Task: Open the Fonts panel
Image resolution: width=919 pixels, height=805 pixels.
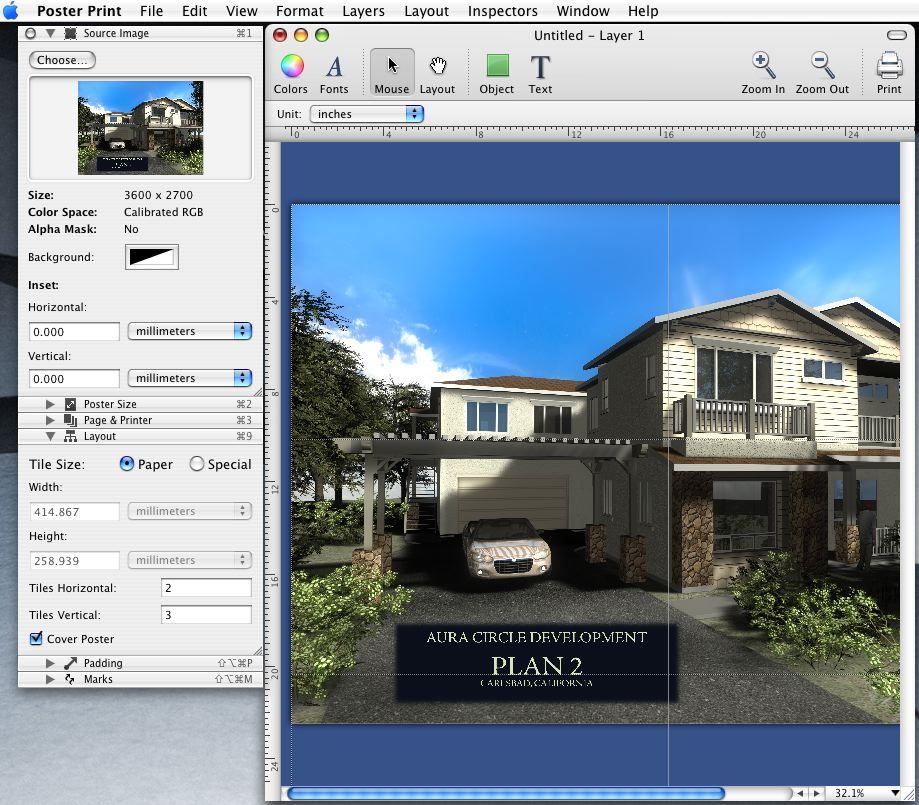Action: (334, 74)
